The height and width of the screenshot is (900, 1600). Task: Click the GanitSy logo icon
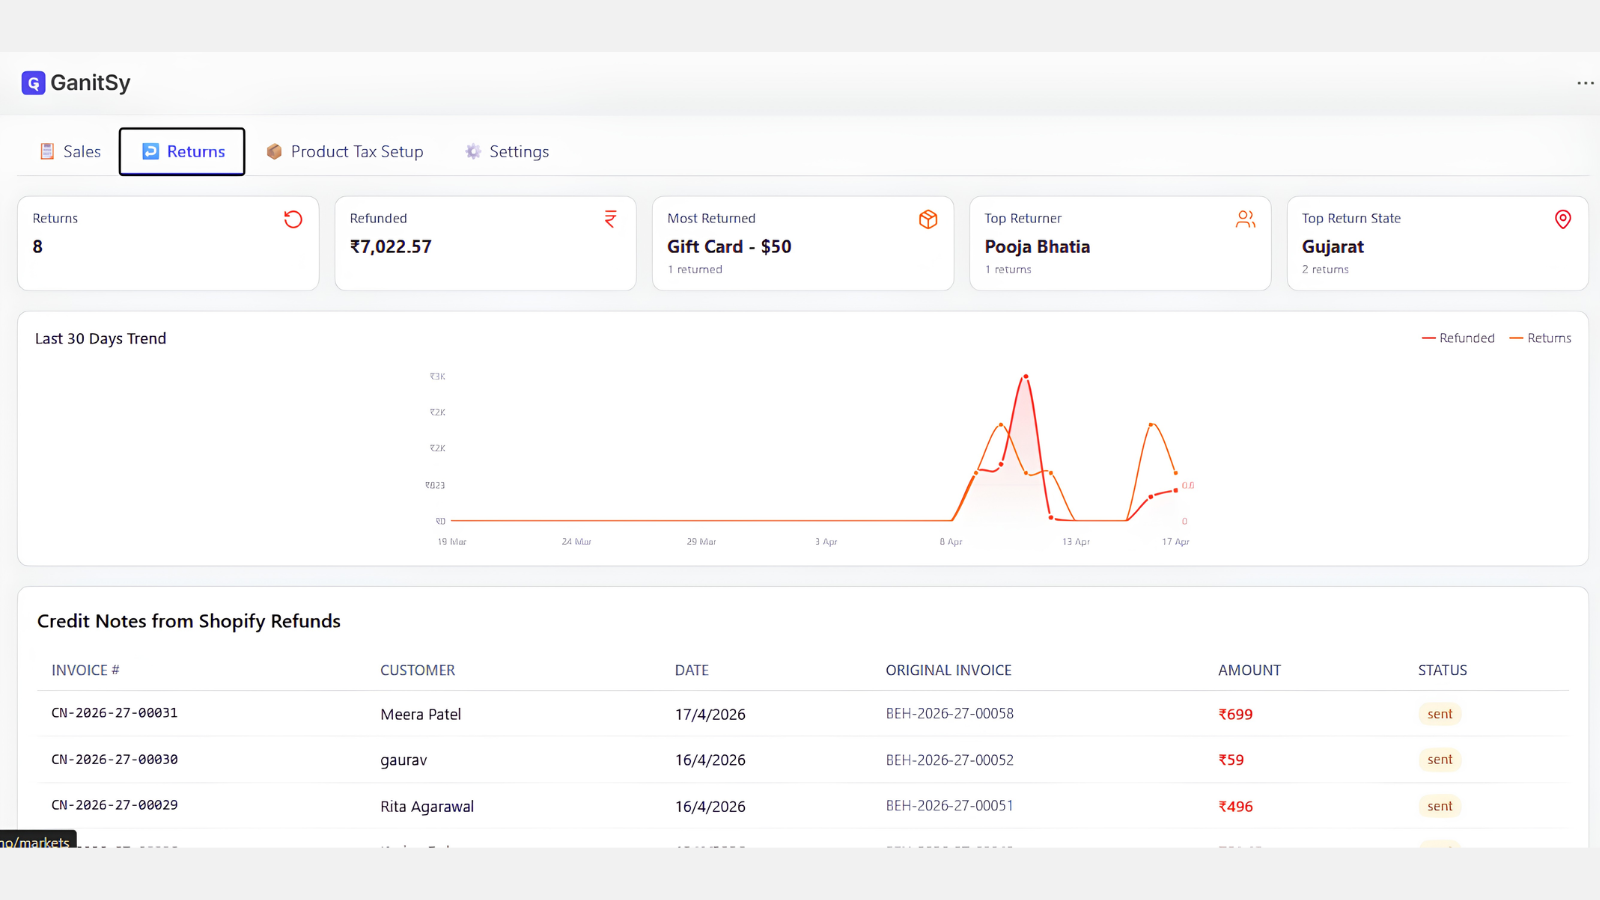click(33, 83)
